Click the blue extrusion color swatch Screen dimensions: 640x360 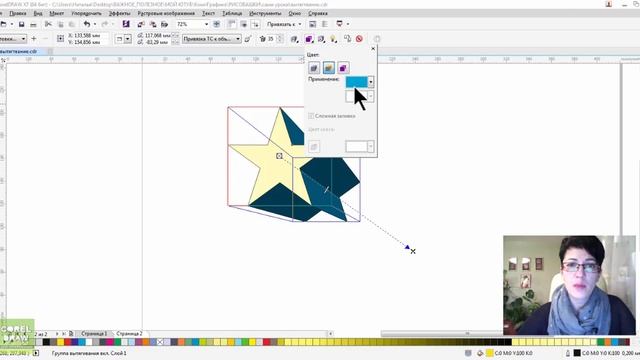(x=356, y=82)
